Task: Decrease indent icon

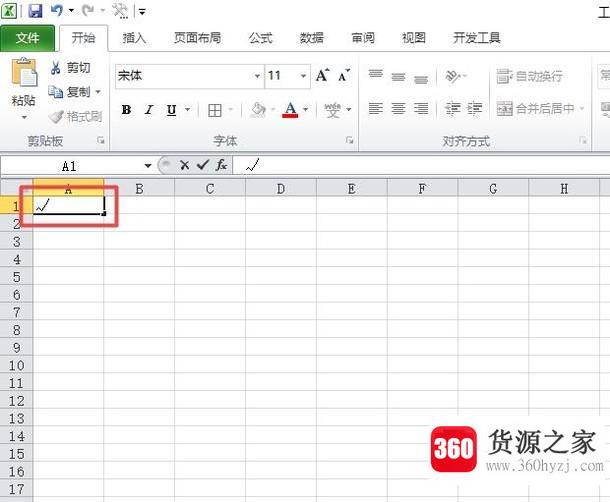Action: pos(453,109)
